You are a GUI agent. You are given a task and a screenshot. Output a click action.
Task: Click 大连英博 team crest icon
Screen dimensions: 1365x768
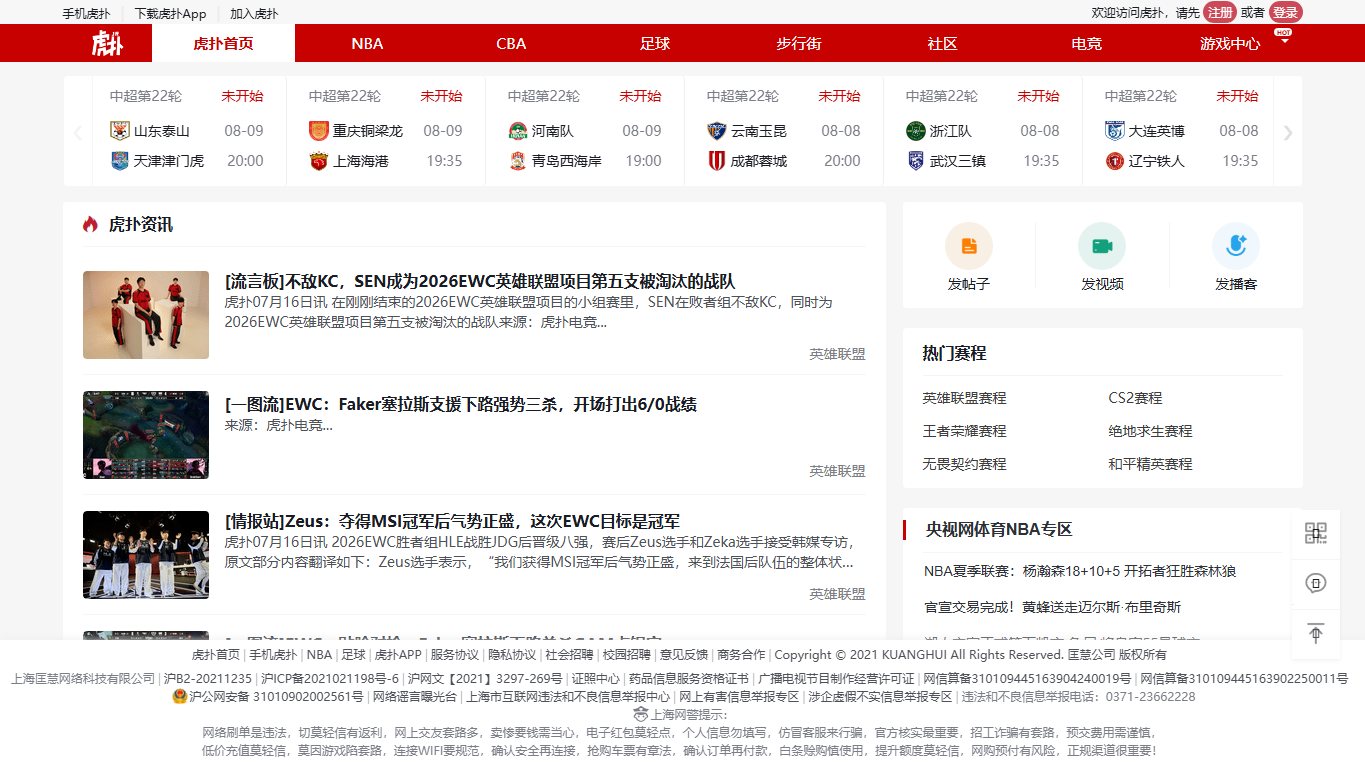coord(1115,130)
